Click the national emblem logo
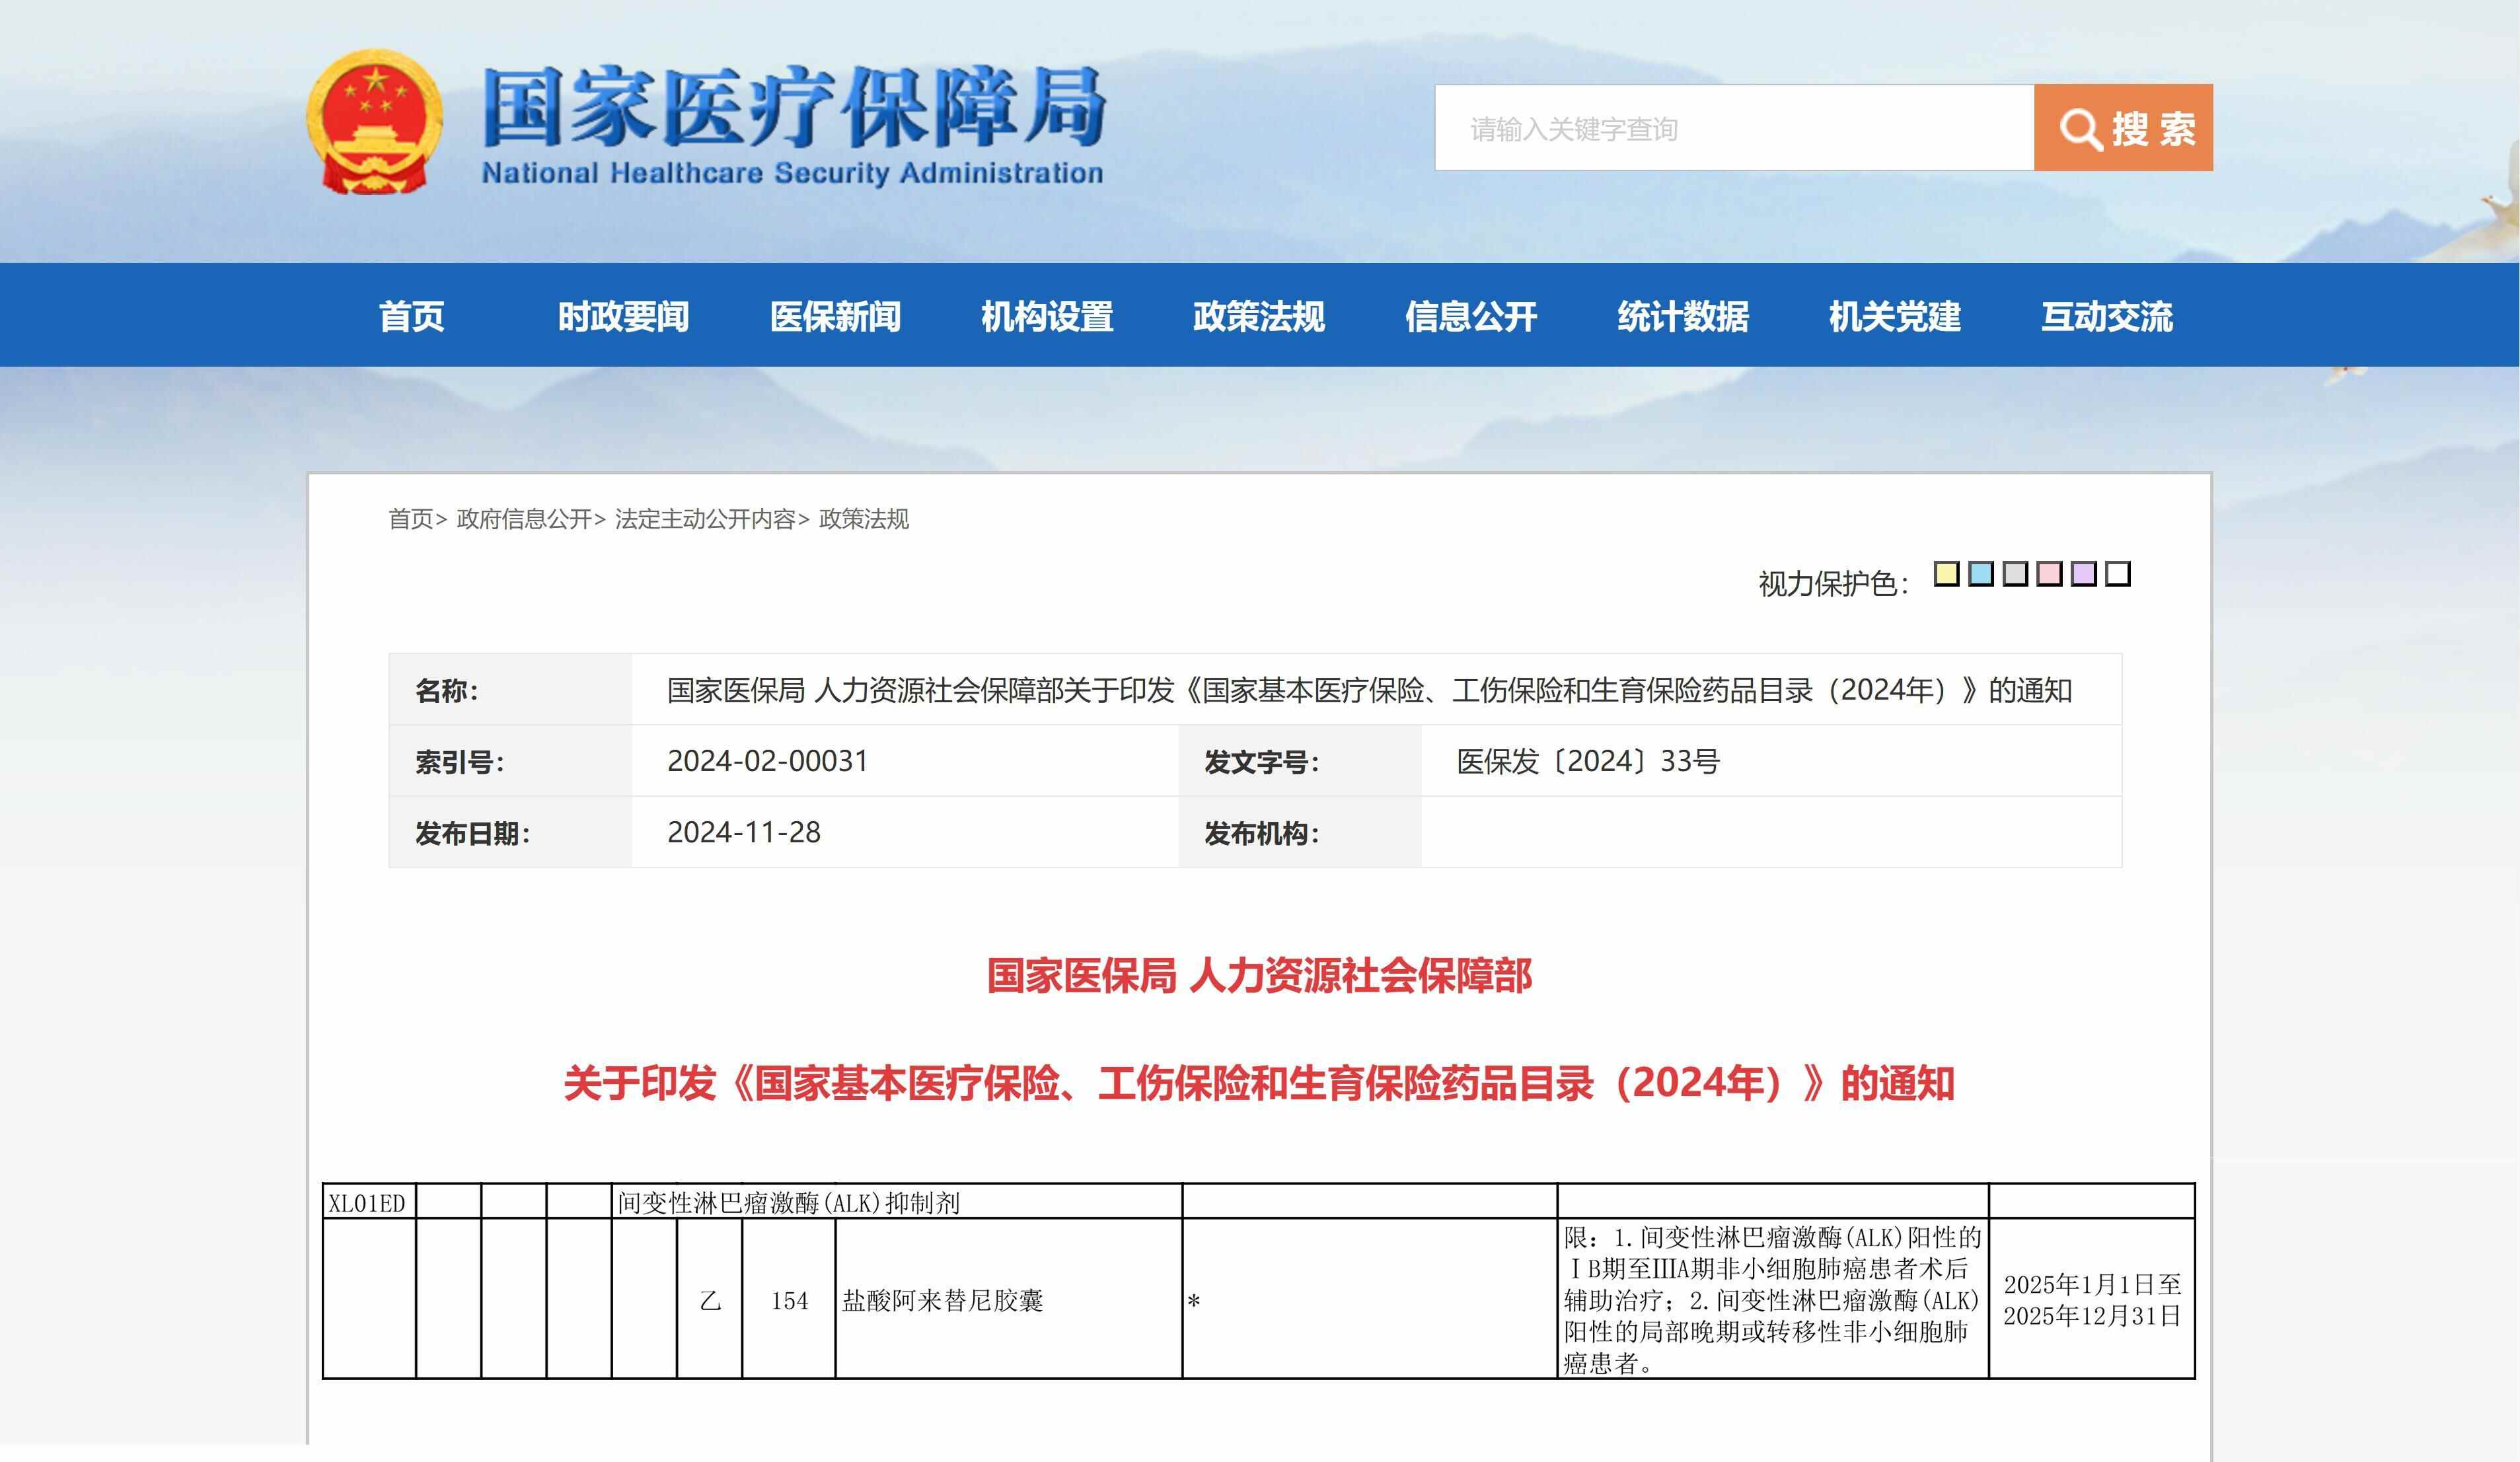 tap(374, 123)
